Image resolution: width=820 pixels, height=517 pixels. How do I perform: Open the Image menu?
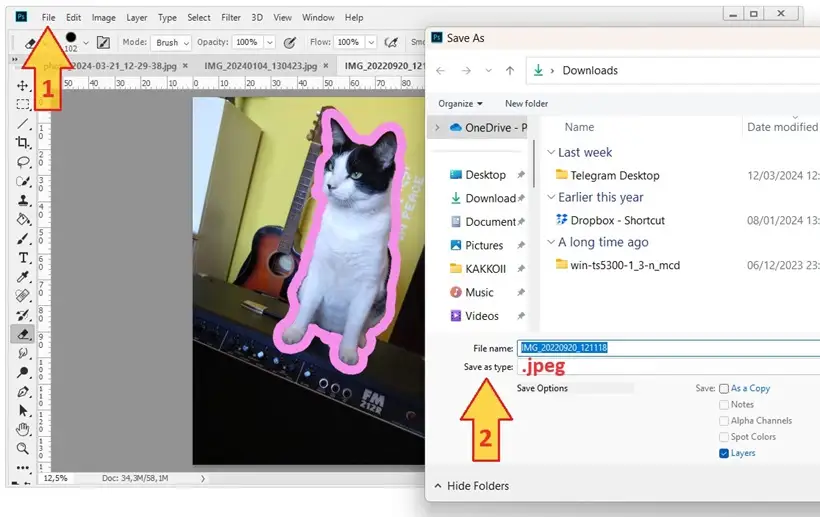tap(104, 18)
